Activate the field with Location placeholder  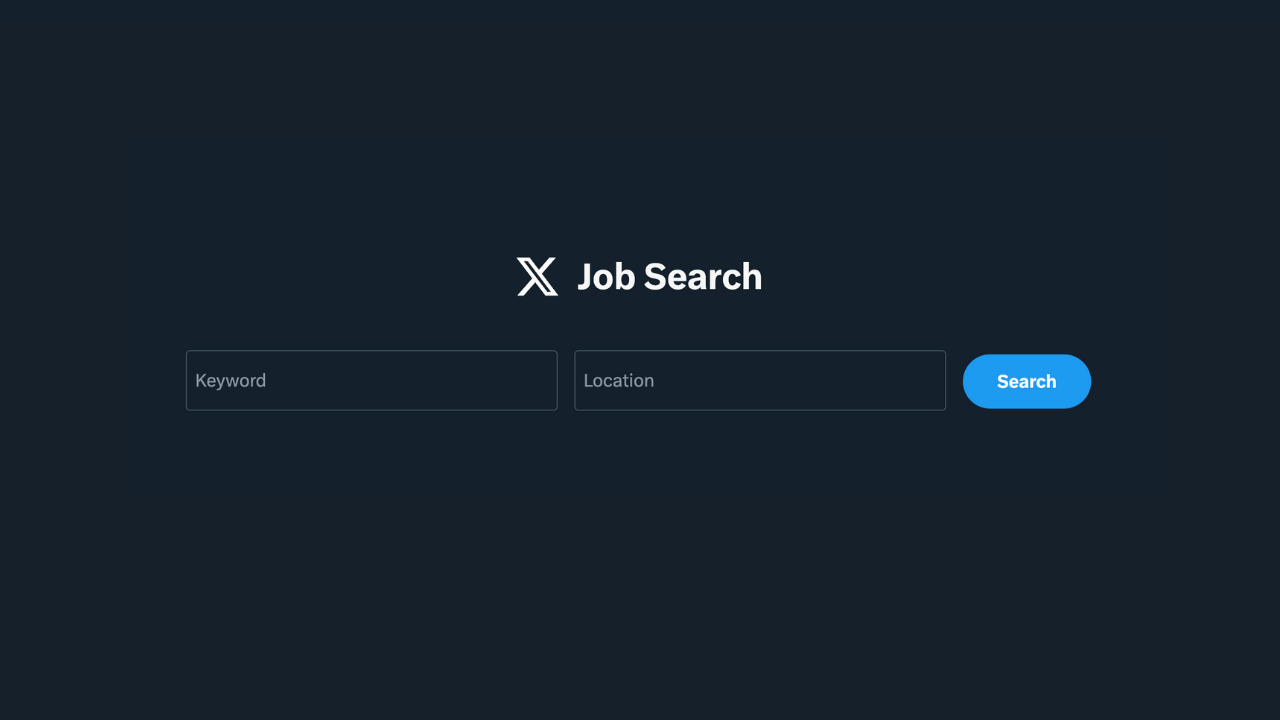pyautogui.click(x=759, y=380)
